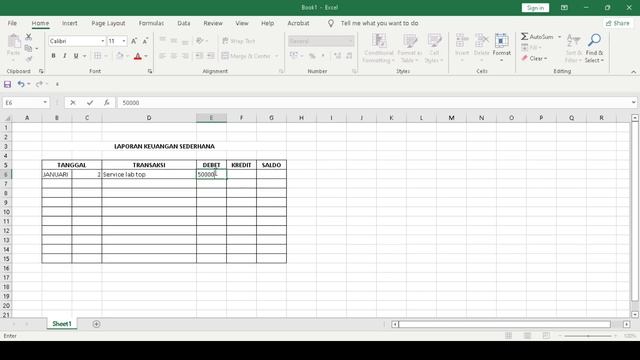The image size is (640, 360).
Task: Decrease font size with the small A icon
Action: click(x=145, y=41)
